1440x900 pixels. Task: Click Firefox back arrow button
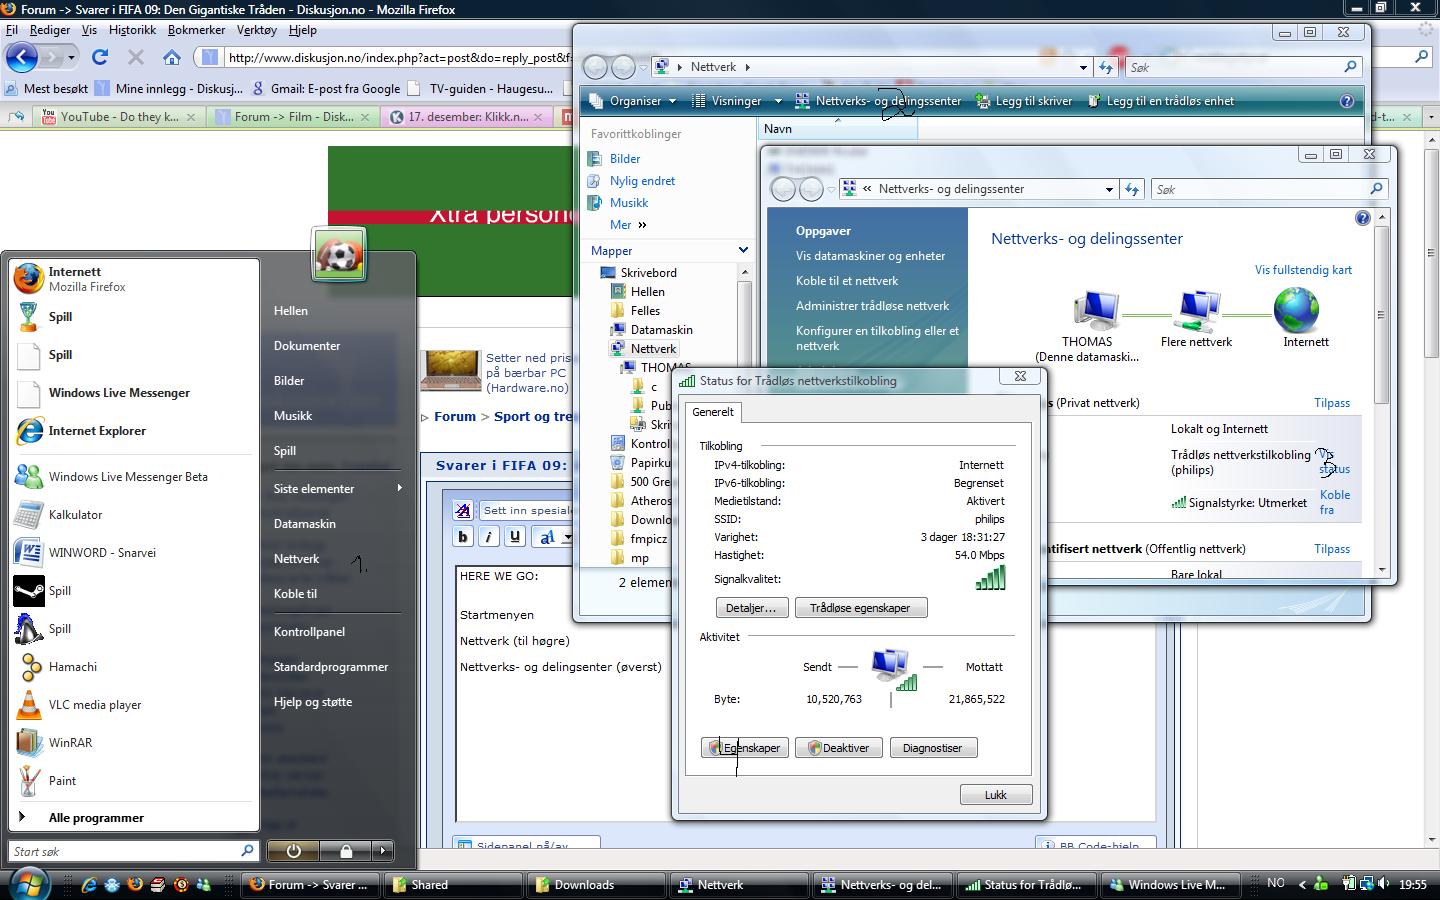(21, 57)
